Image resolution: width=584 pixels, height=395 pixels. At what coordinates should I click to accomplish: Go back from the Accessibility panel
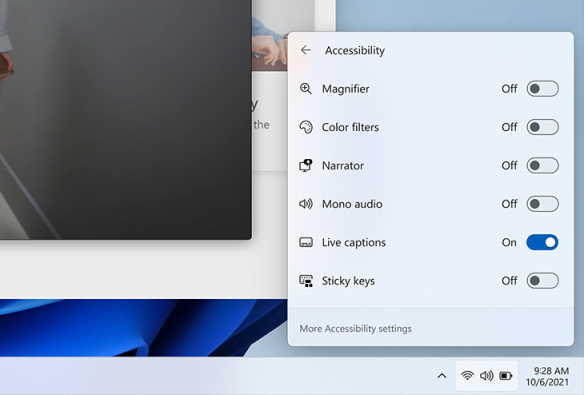[x=306, y=50]
